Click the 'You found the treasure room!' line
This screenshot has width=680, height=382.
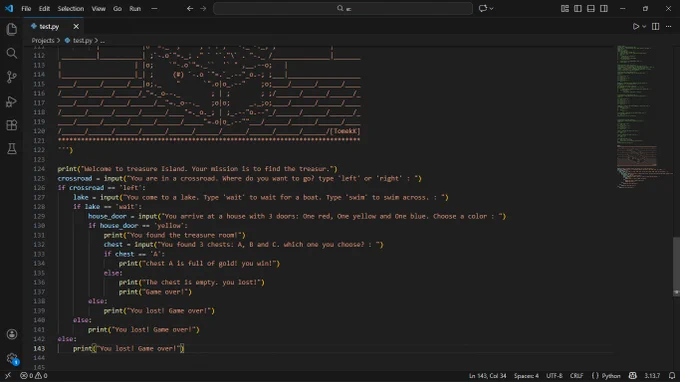174,235
